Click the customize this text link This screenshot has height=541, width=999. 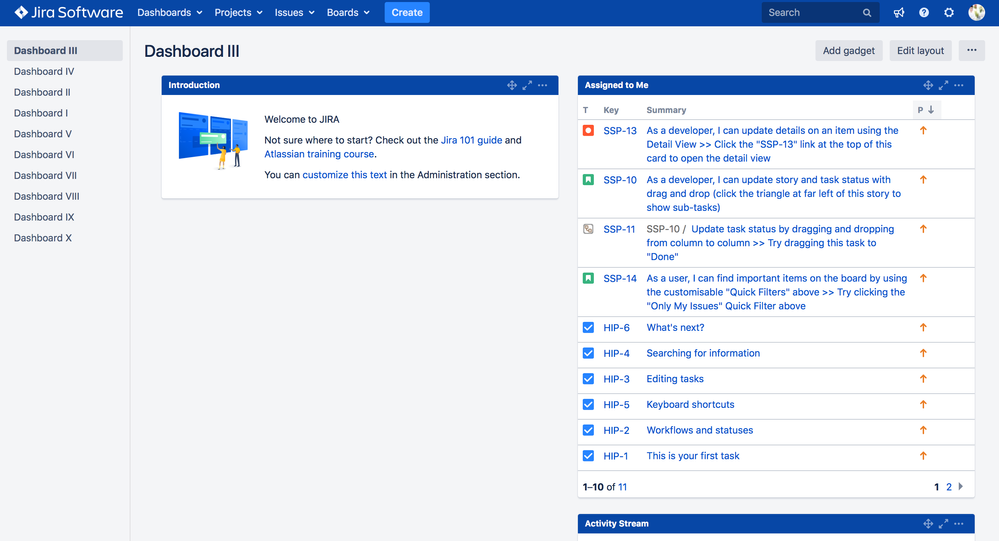point(345,175)
